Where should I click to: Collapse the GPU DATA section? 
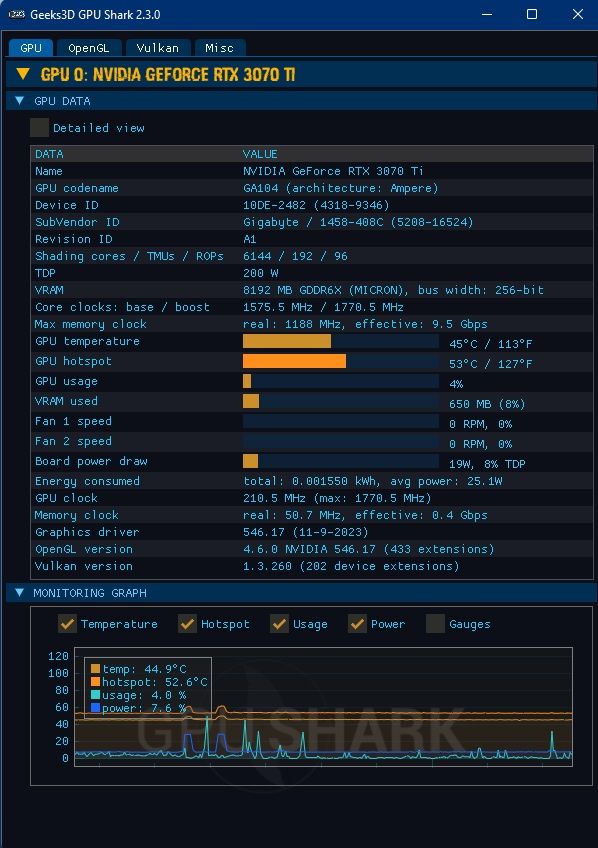point(20,101)
